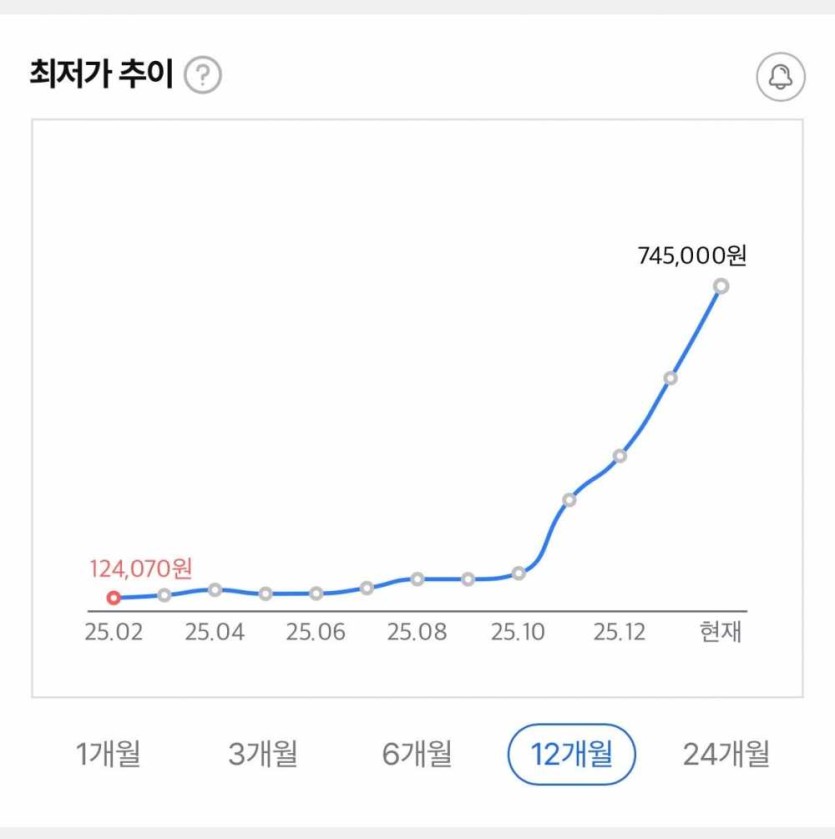The image size is (835, 839).
Task: Click the red 124,070원 lowest price label
Action: pos(140,569)
